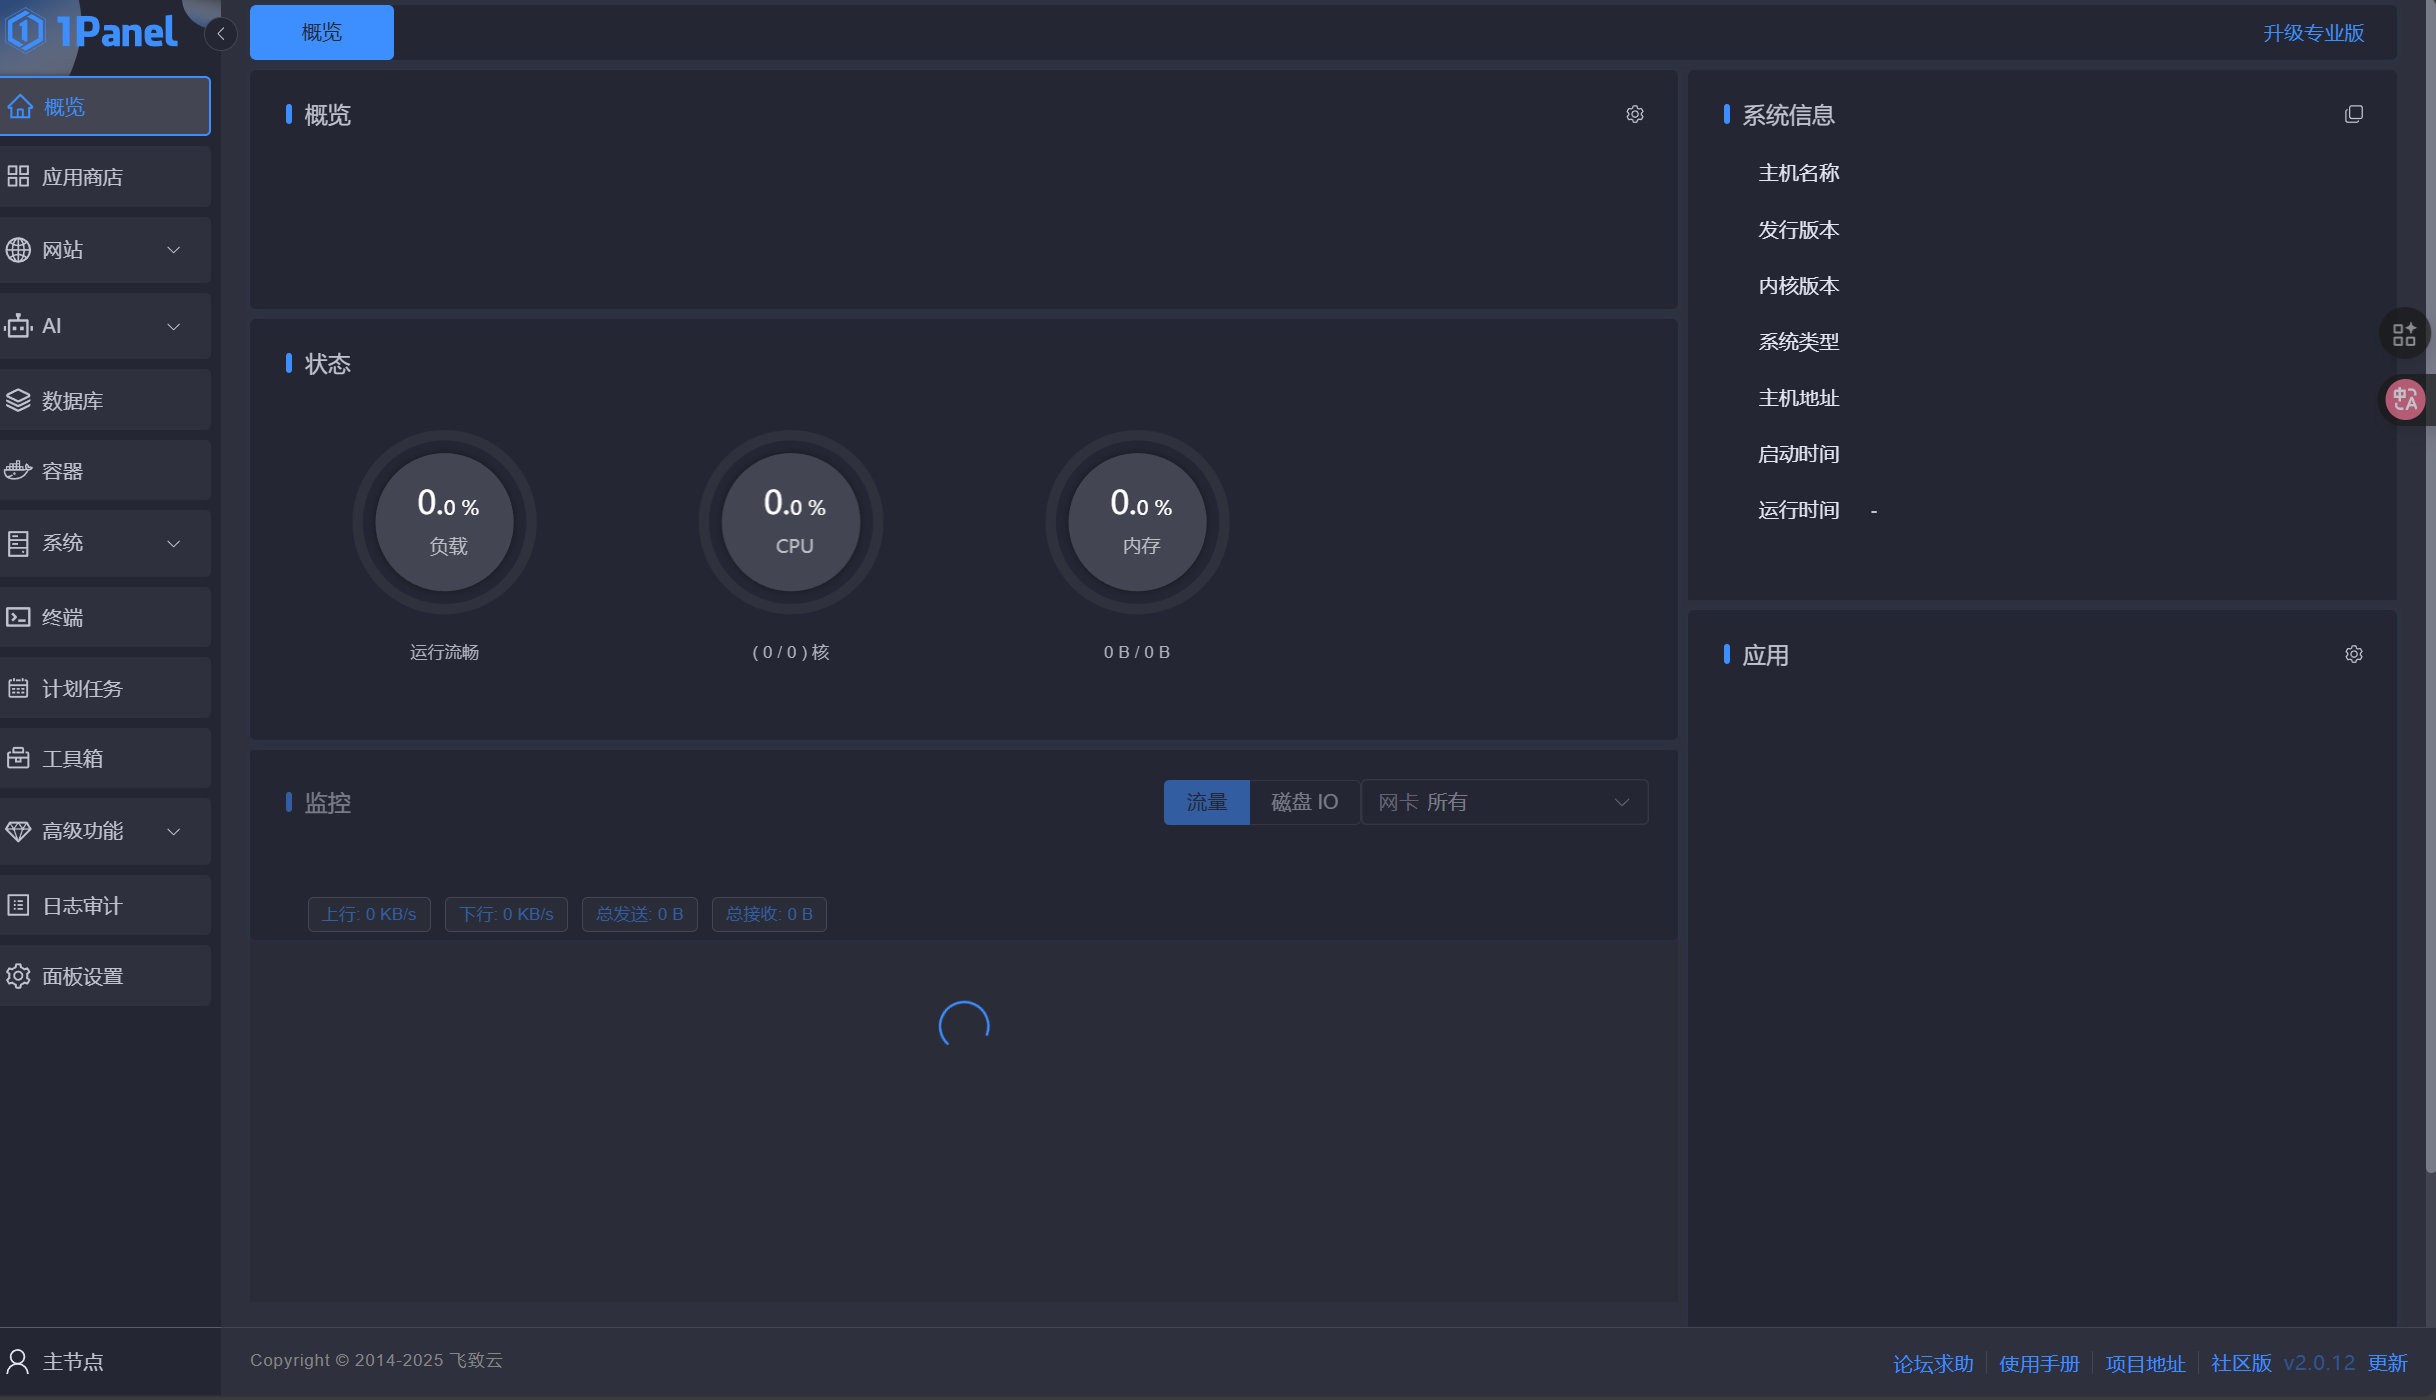The image size is (2436, 1400).
Task: Click the 负载 load gauge
Action: [x=445, y=522]
